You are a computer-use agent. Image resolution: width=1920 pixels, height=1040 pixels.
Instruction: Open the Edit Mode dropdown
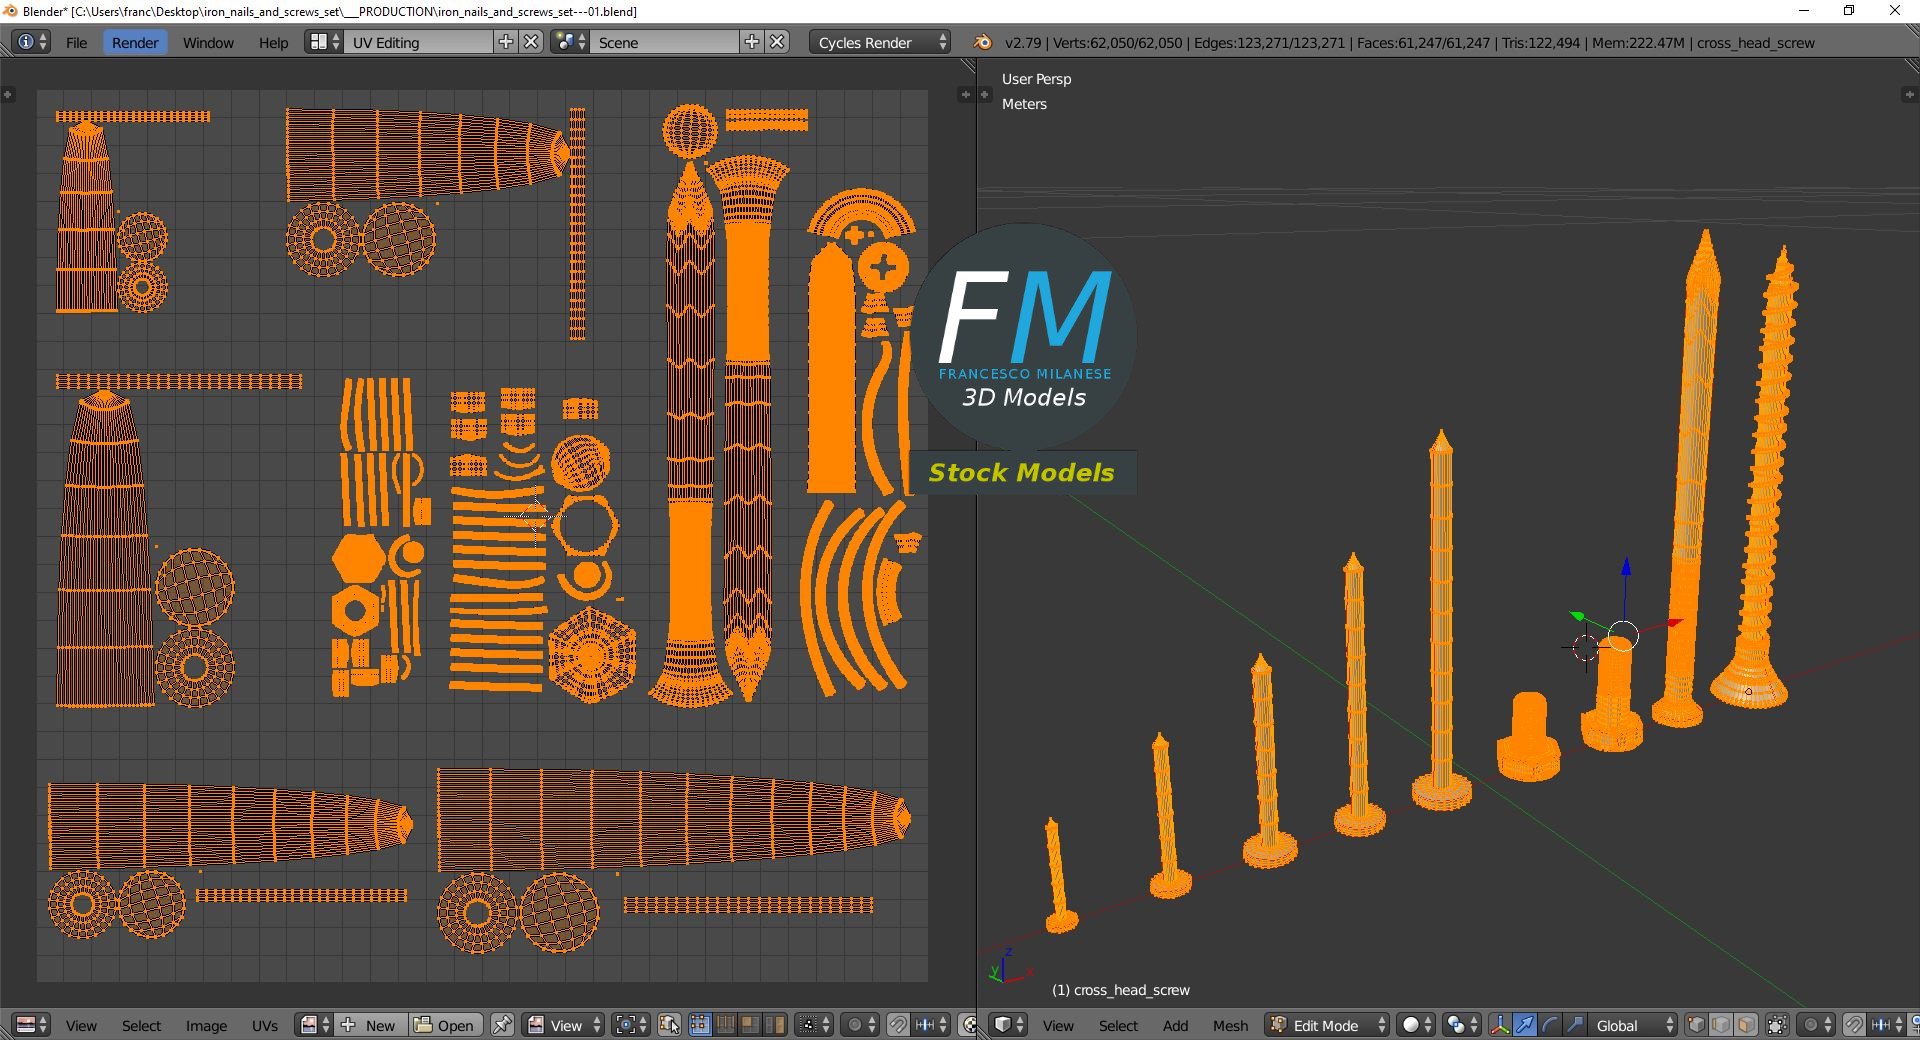pos(1327,1025)
